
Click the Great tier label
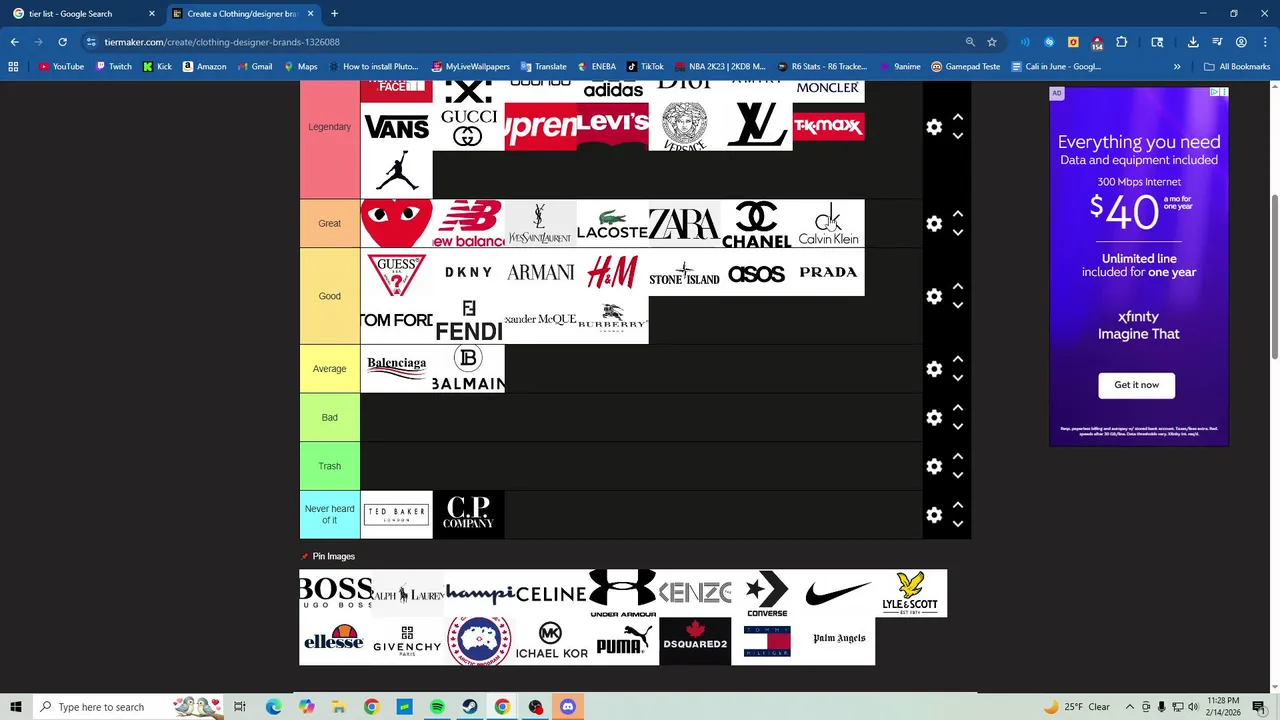pyautogui.click(x=329, y=224)
